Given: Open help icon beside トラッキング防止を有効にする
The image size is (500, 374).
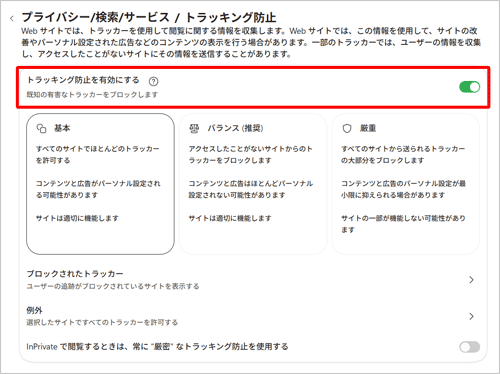Looking at the screenshot, I should tap(153, 81).
